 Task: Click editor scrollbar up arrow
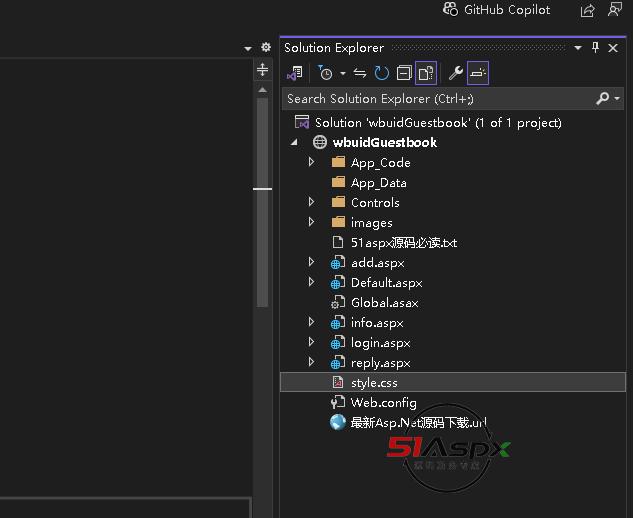pos(262,90)
